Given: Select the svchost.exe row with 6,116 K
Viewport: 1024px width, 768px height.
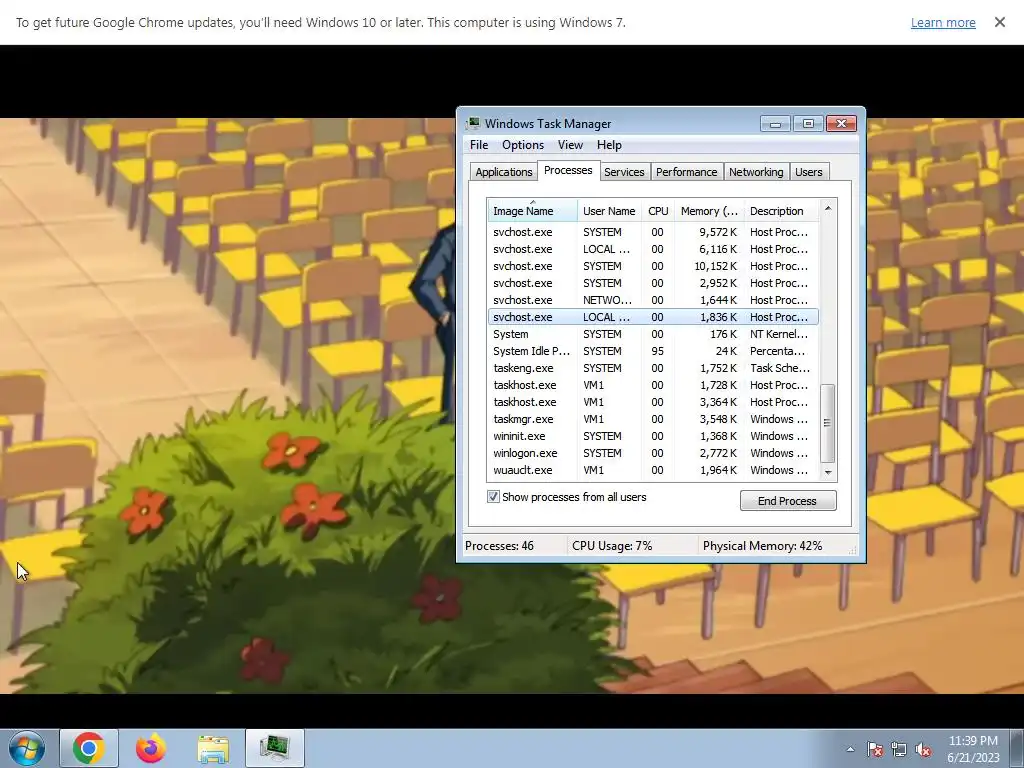Looking at the screenshot, I should [653, 249].
